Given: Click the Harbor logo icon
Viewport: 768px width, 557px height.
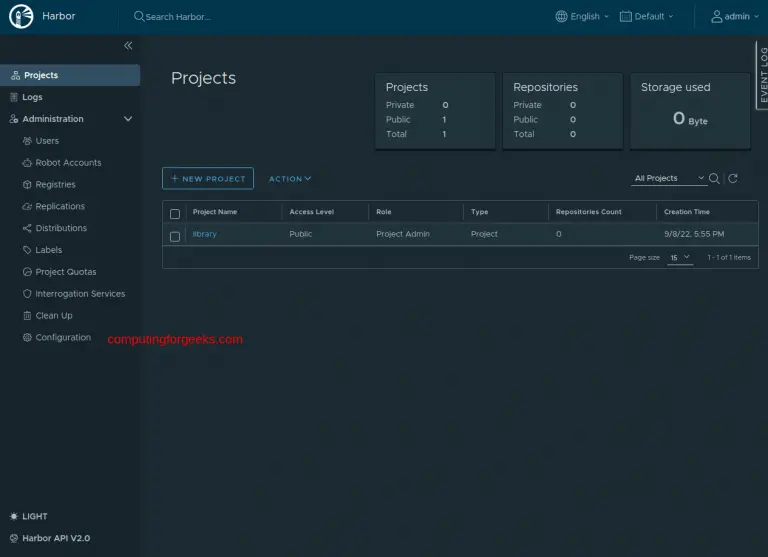Looking at the screenshot, I should (x=21, y=16).
